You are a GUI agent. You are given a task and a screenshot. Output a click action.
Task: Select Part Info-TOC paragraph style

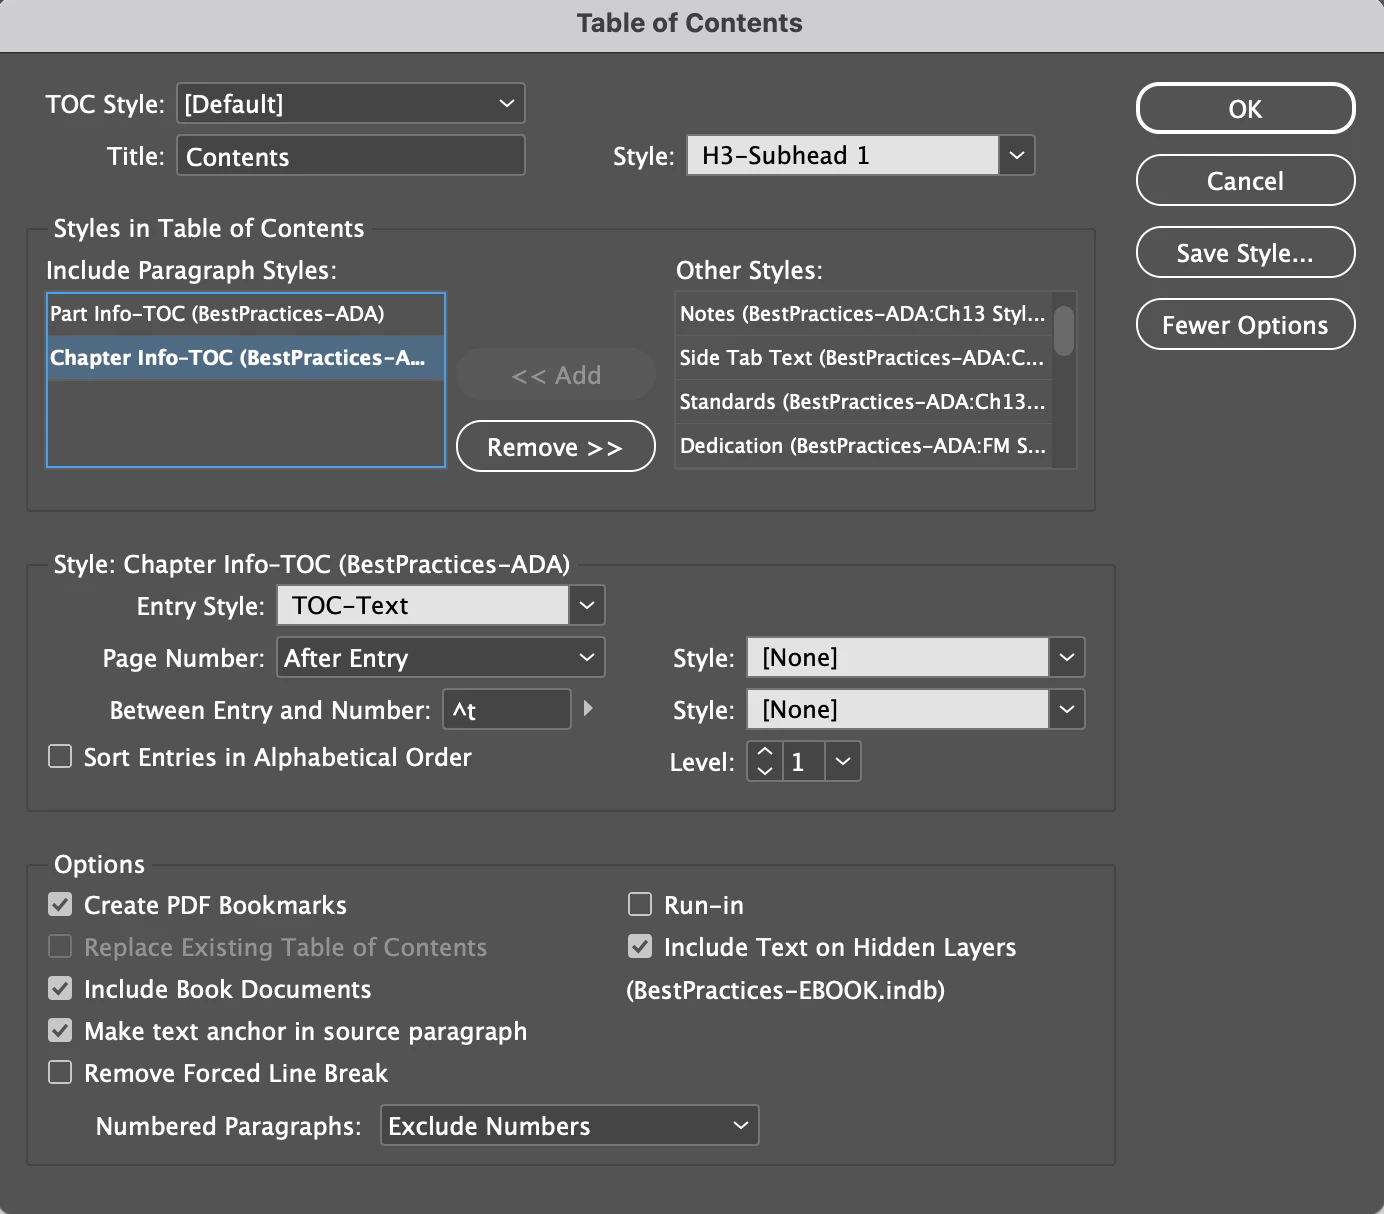tap(246, 314)
